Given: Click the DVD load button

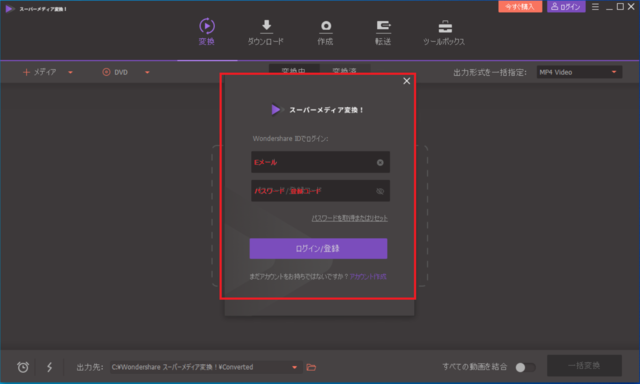Looking at the screenshot, I should 115,72.
